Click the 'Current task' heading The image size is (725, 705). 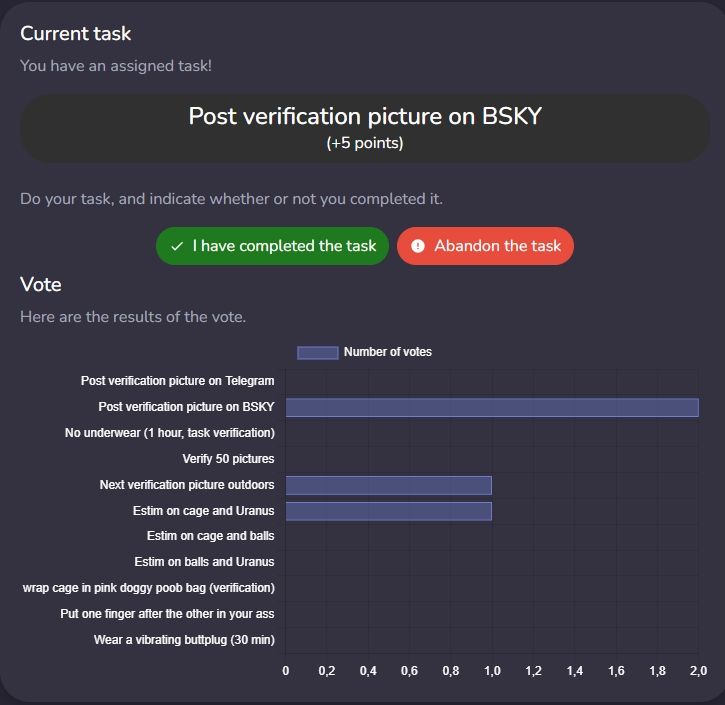[x=76, y=34]
